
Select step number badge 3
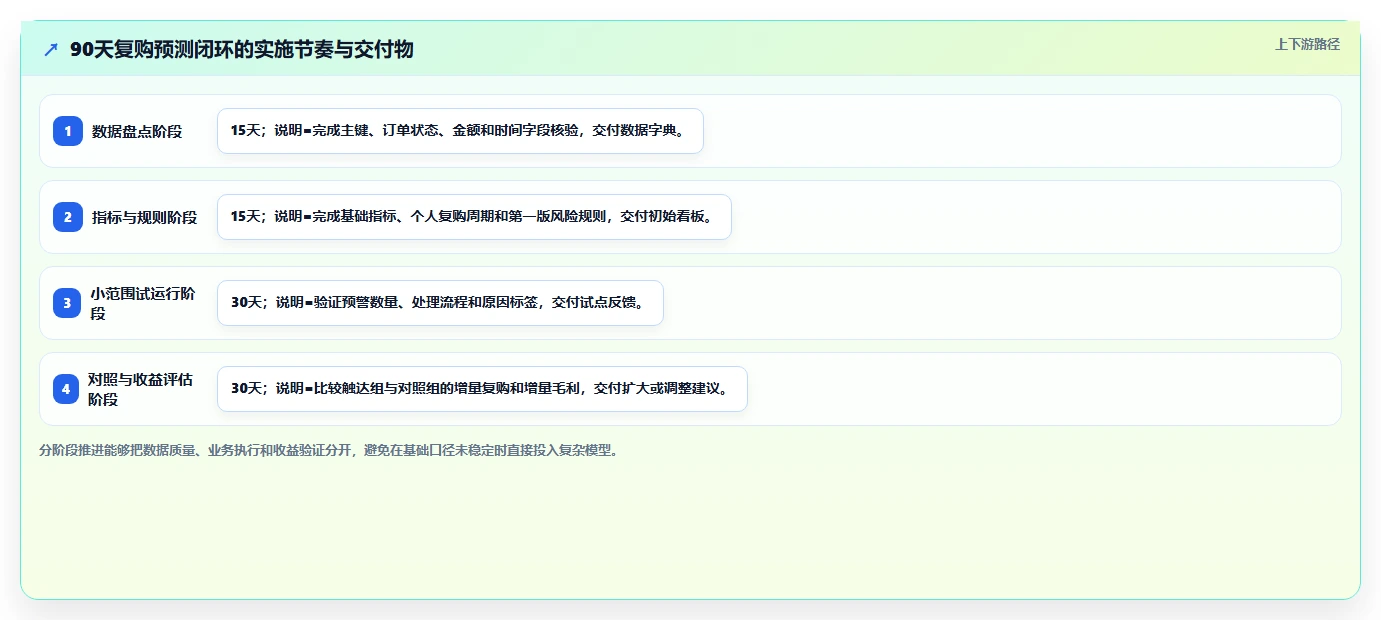pyautogui.click(x=68, y=303)
